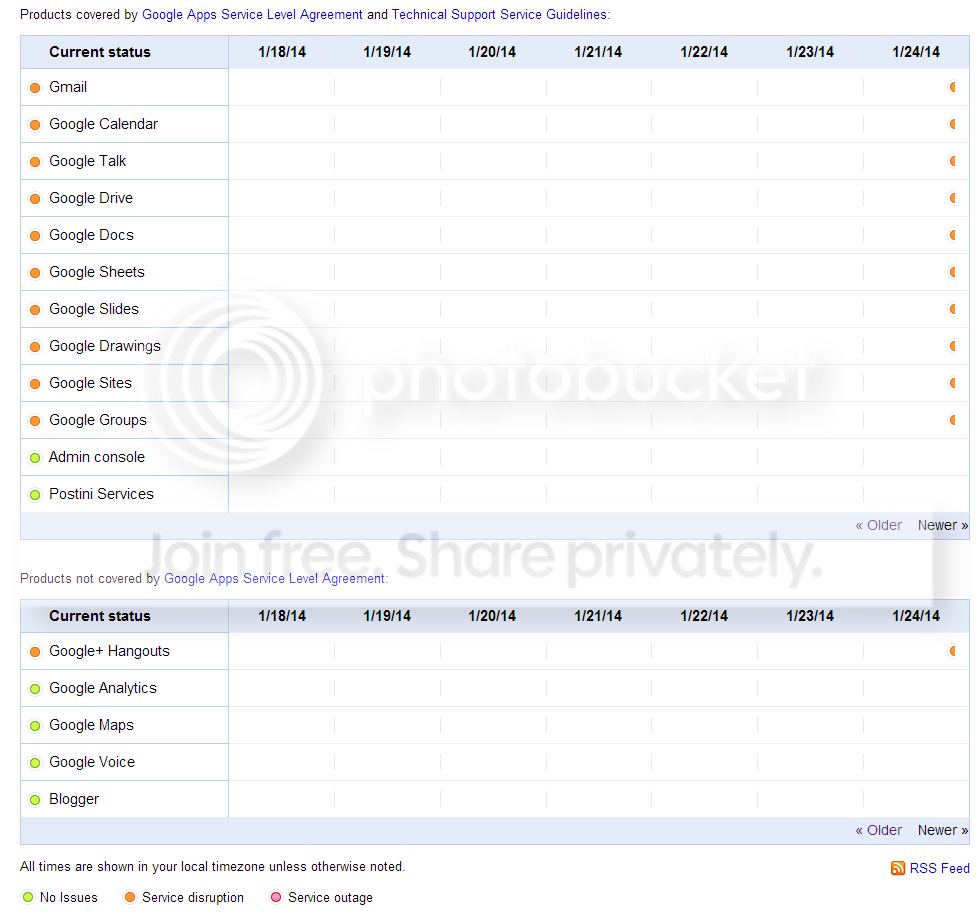Click the orange status dot beside Google Slides
The image size is (980, 919).
[x=35, y=309]
